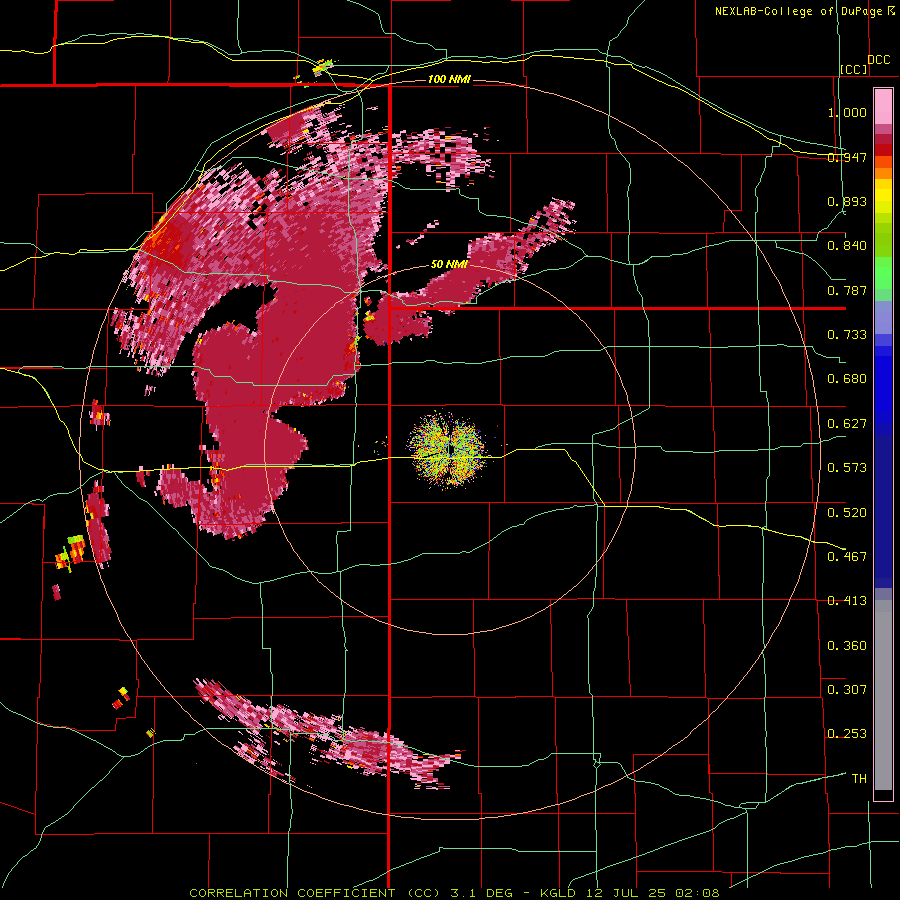Pick the pink top segment of color bar
The image size is (900, 900).
pyautogui.click(x=883, y=106)
